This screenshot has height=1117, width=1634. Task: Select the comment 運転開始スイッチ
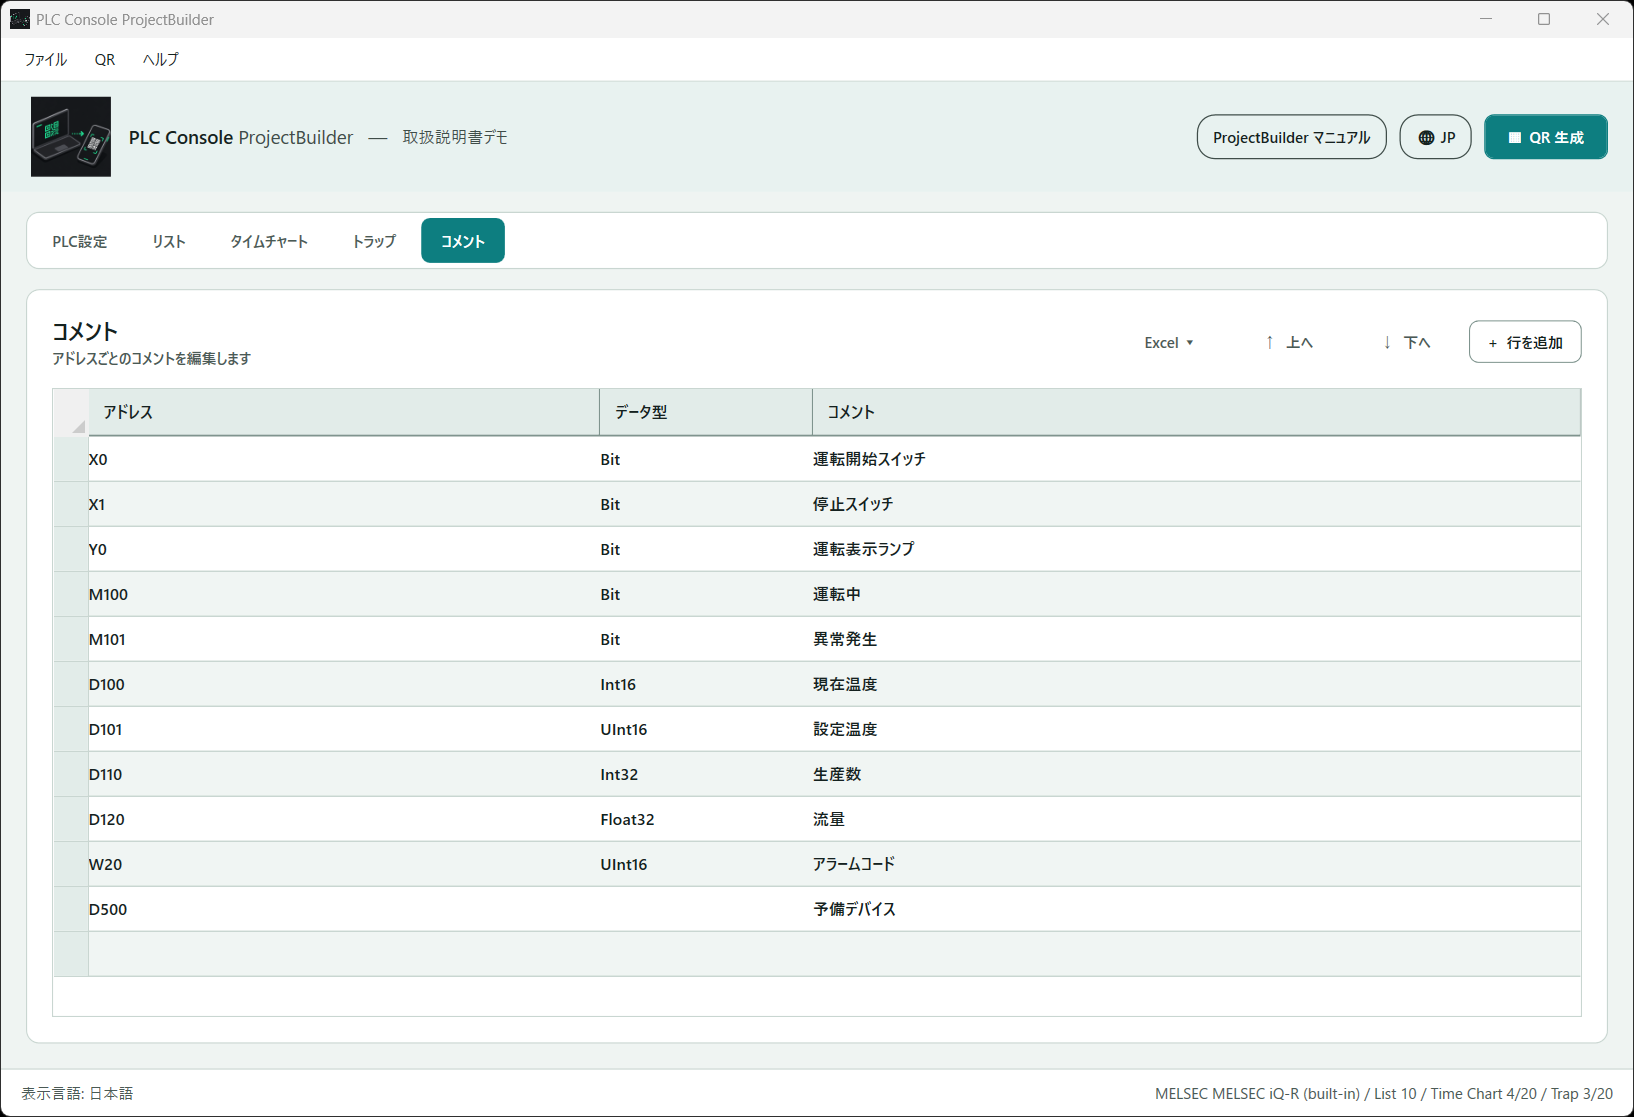(x=1197, y=459)
